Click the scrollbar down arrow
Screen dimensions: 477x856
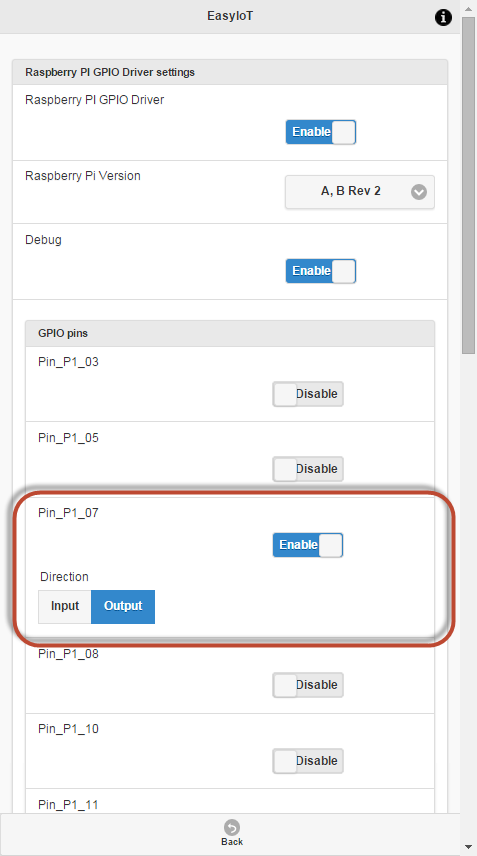click(469, 847)
